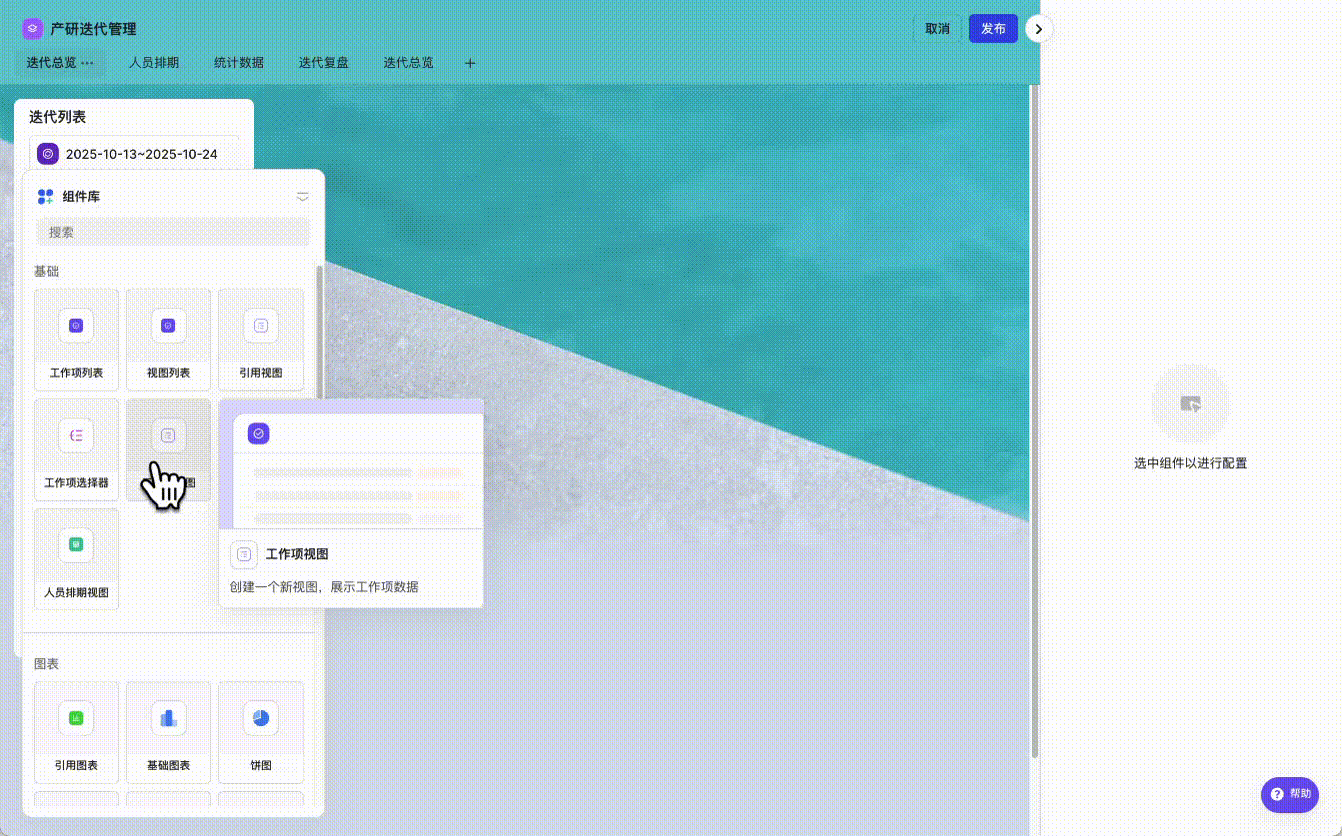Focus the 搜索 field in 组件库
This screenshot has height=836, width=1342.
click(x=173, y=232)
